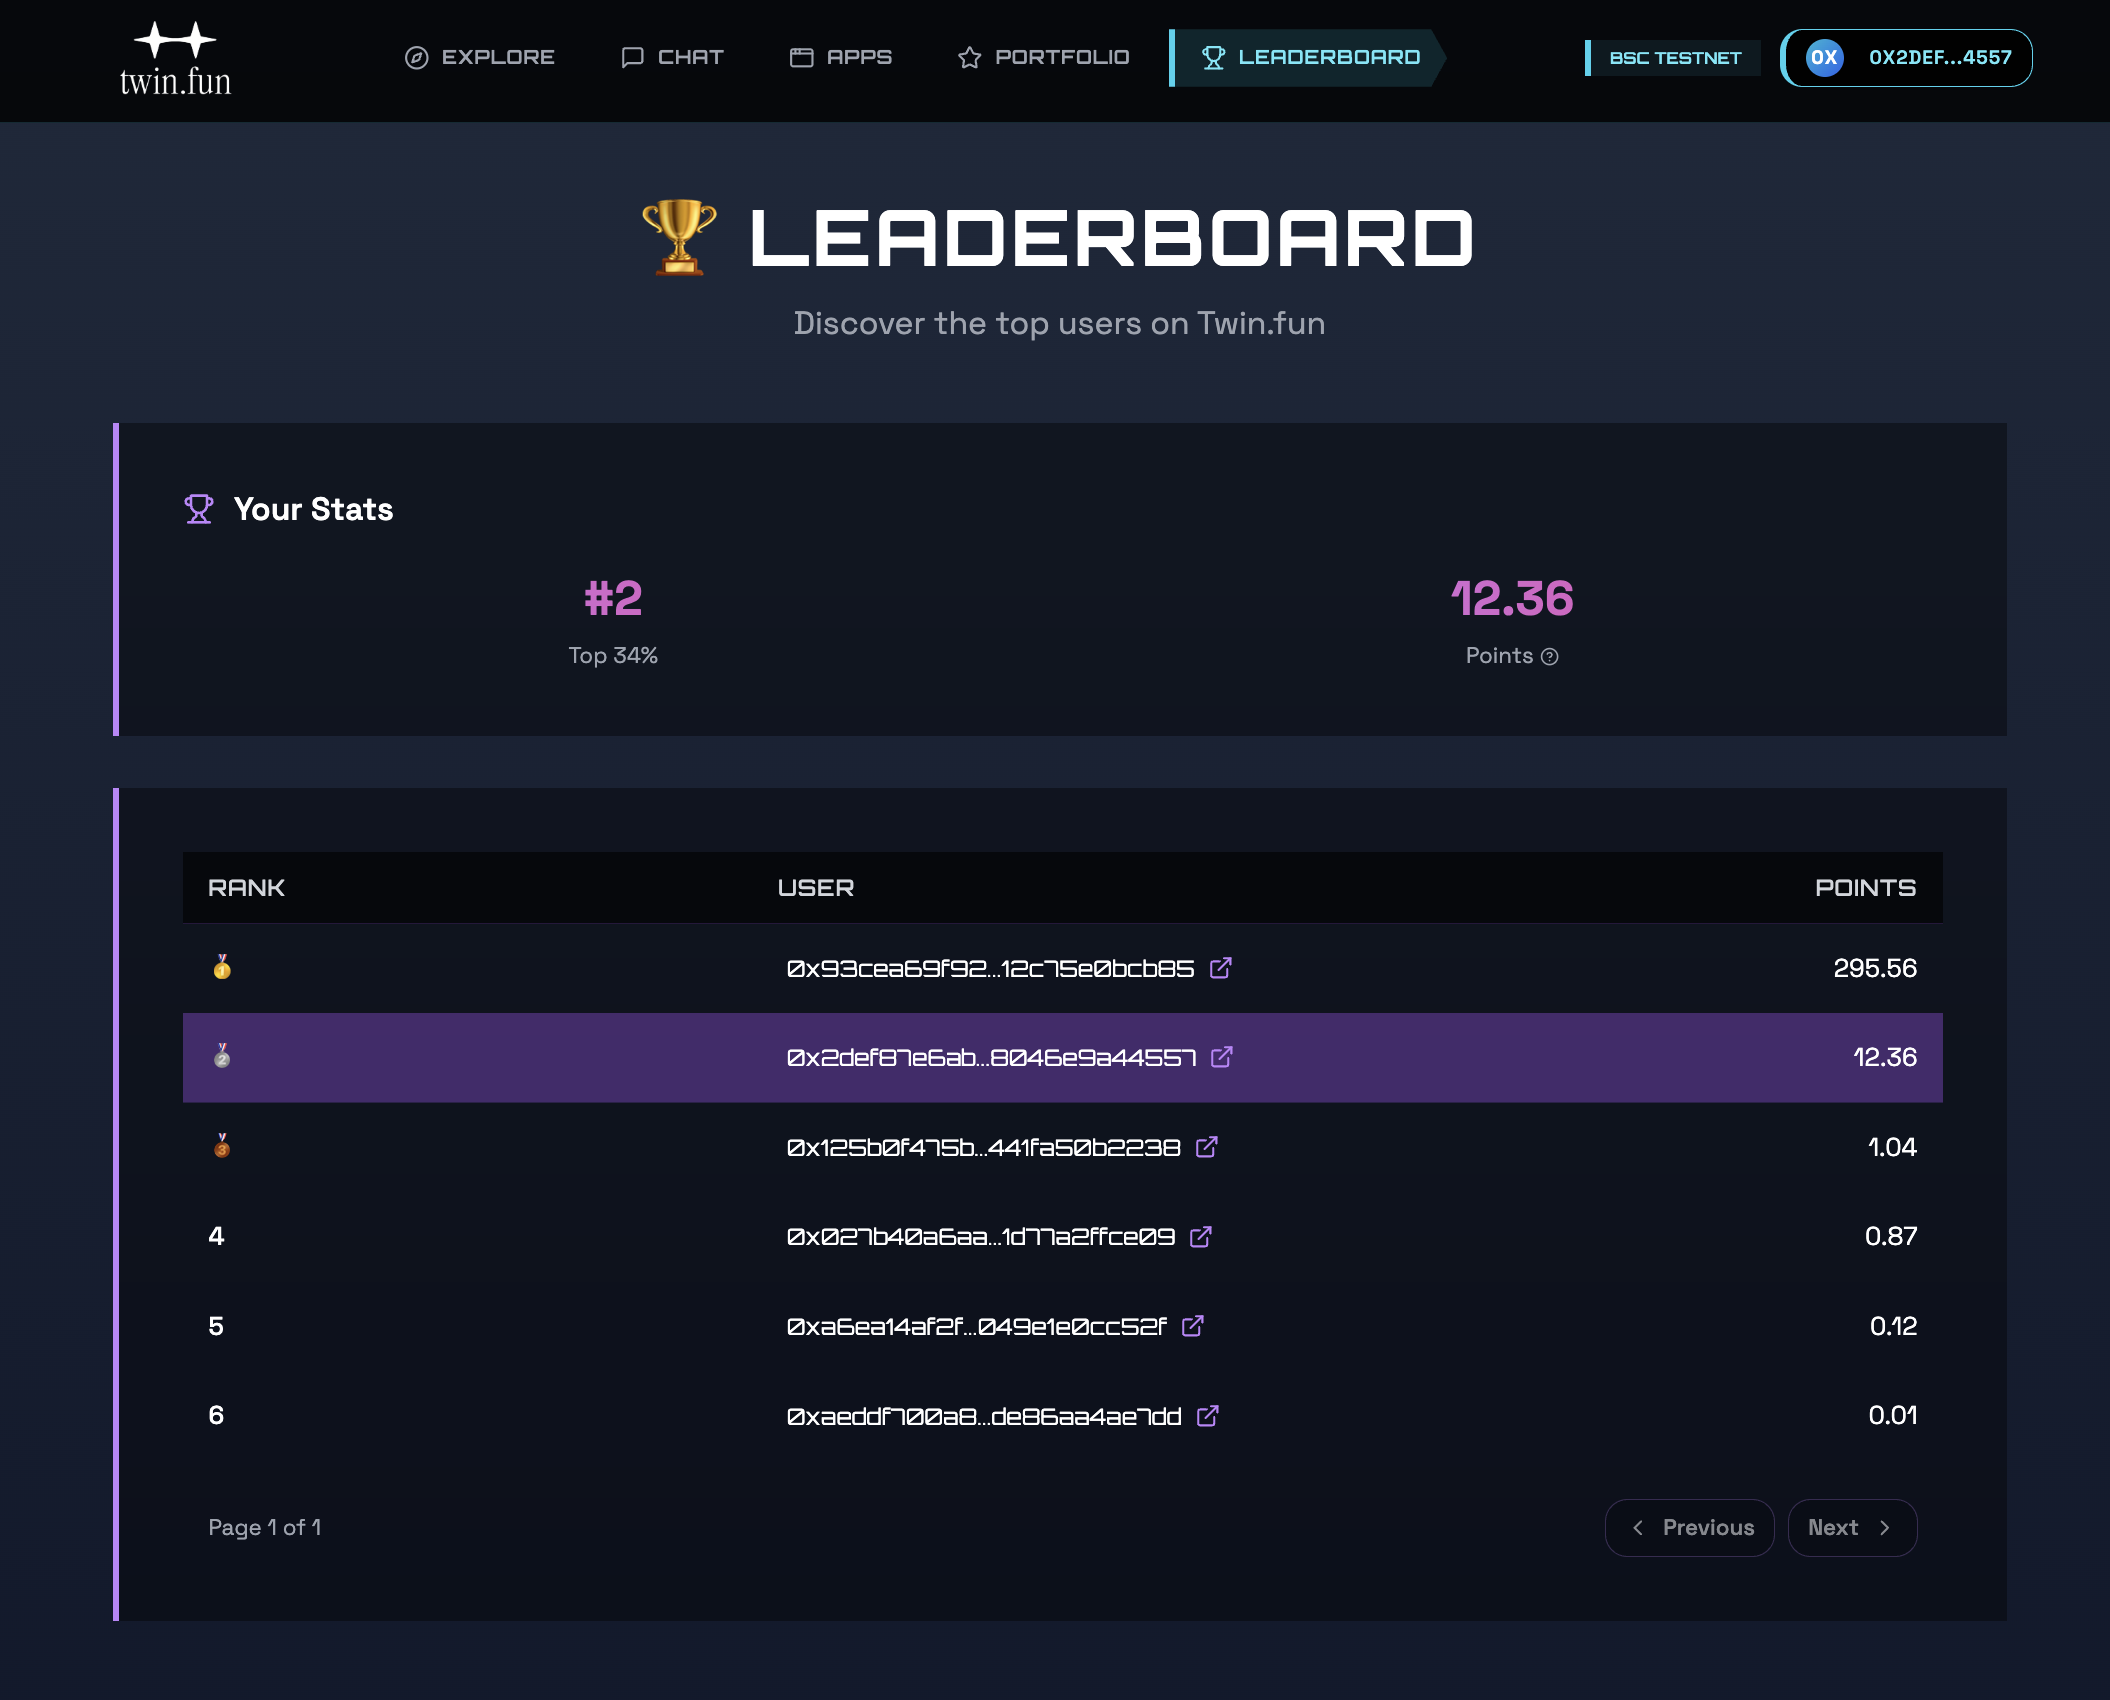Image resolution: width=2110 pixels, height=1700 pixels.
Task: Open external link for rank 1 user address
Action: 1221,968
